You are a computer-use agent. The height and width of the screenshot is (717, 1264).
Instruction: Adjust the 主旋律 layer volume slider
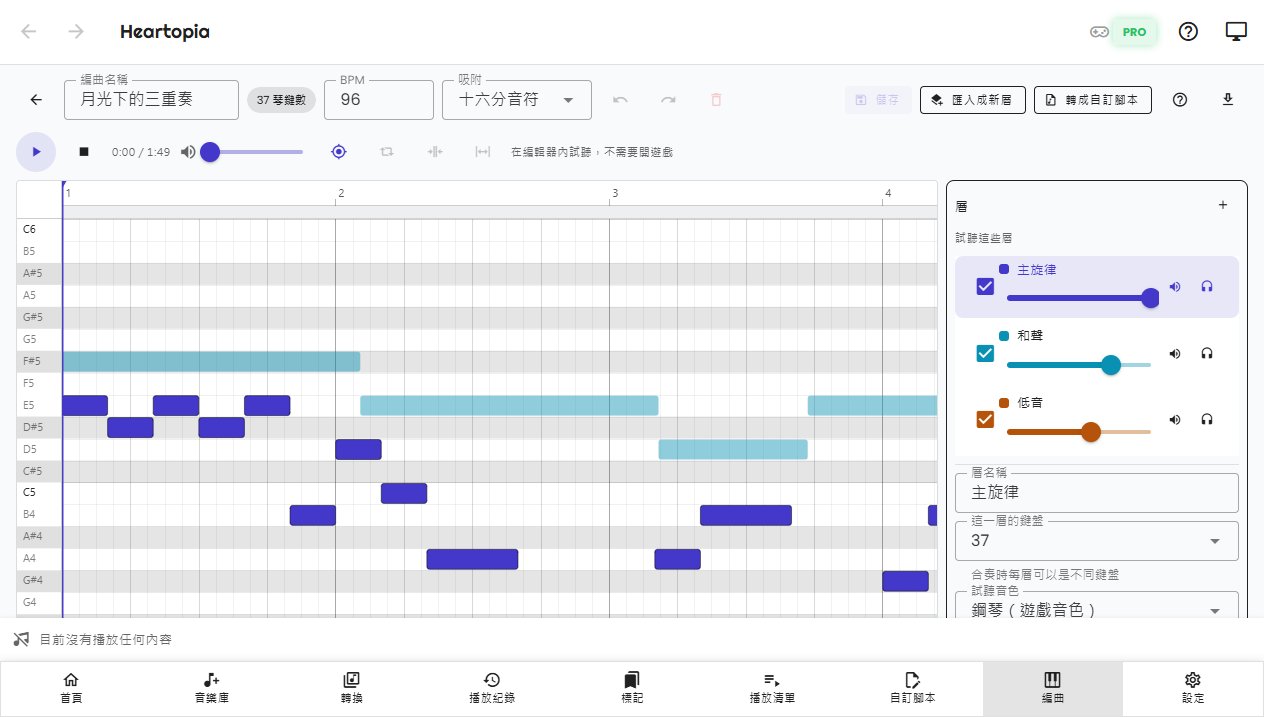pyautogui.click(x=1079, y=297)
